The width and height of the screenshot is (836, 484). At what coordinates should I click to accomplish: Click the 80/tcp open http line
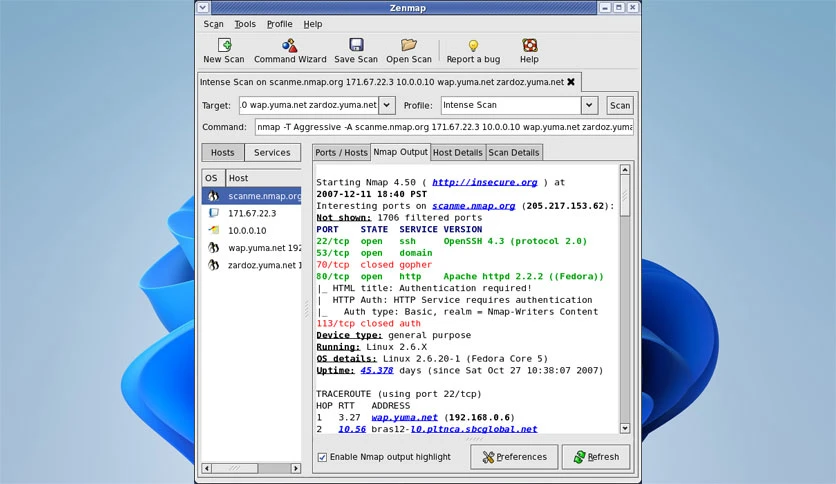coord(460,276)
